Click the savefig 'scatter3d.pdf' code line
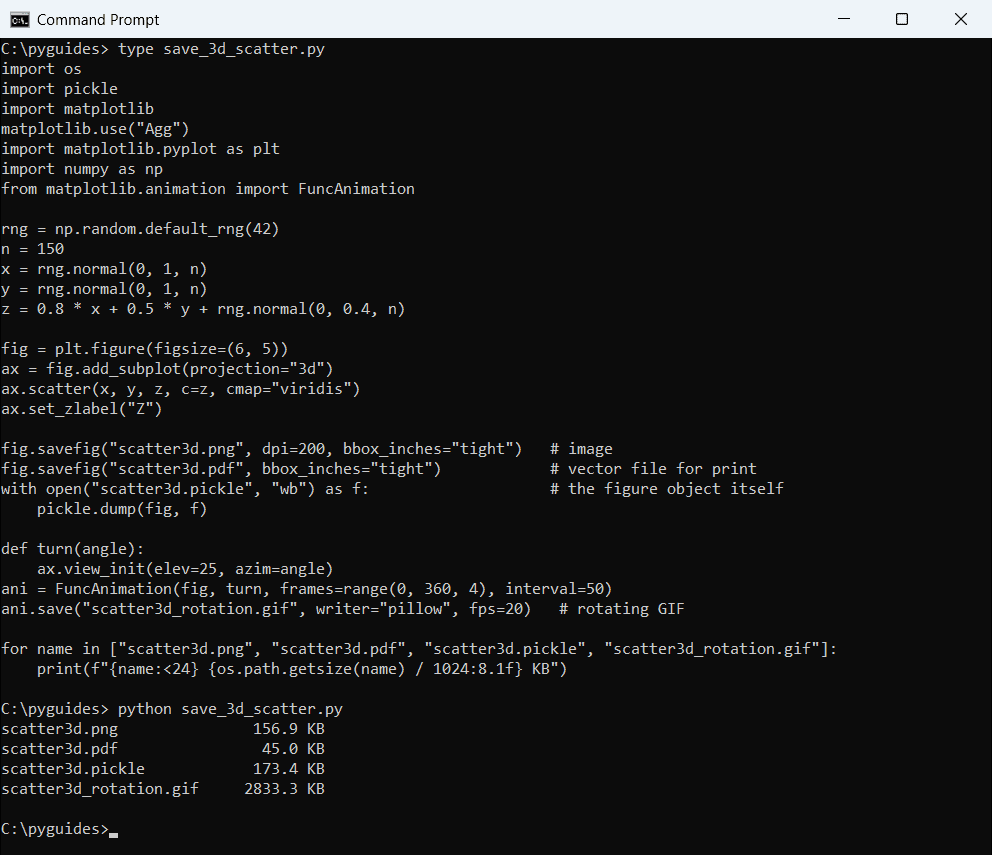This screenshot has height=855, width=992. pyautogui.click(x=221, y=470)
